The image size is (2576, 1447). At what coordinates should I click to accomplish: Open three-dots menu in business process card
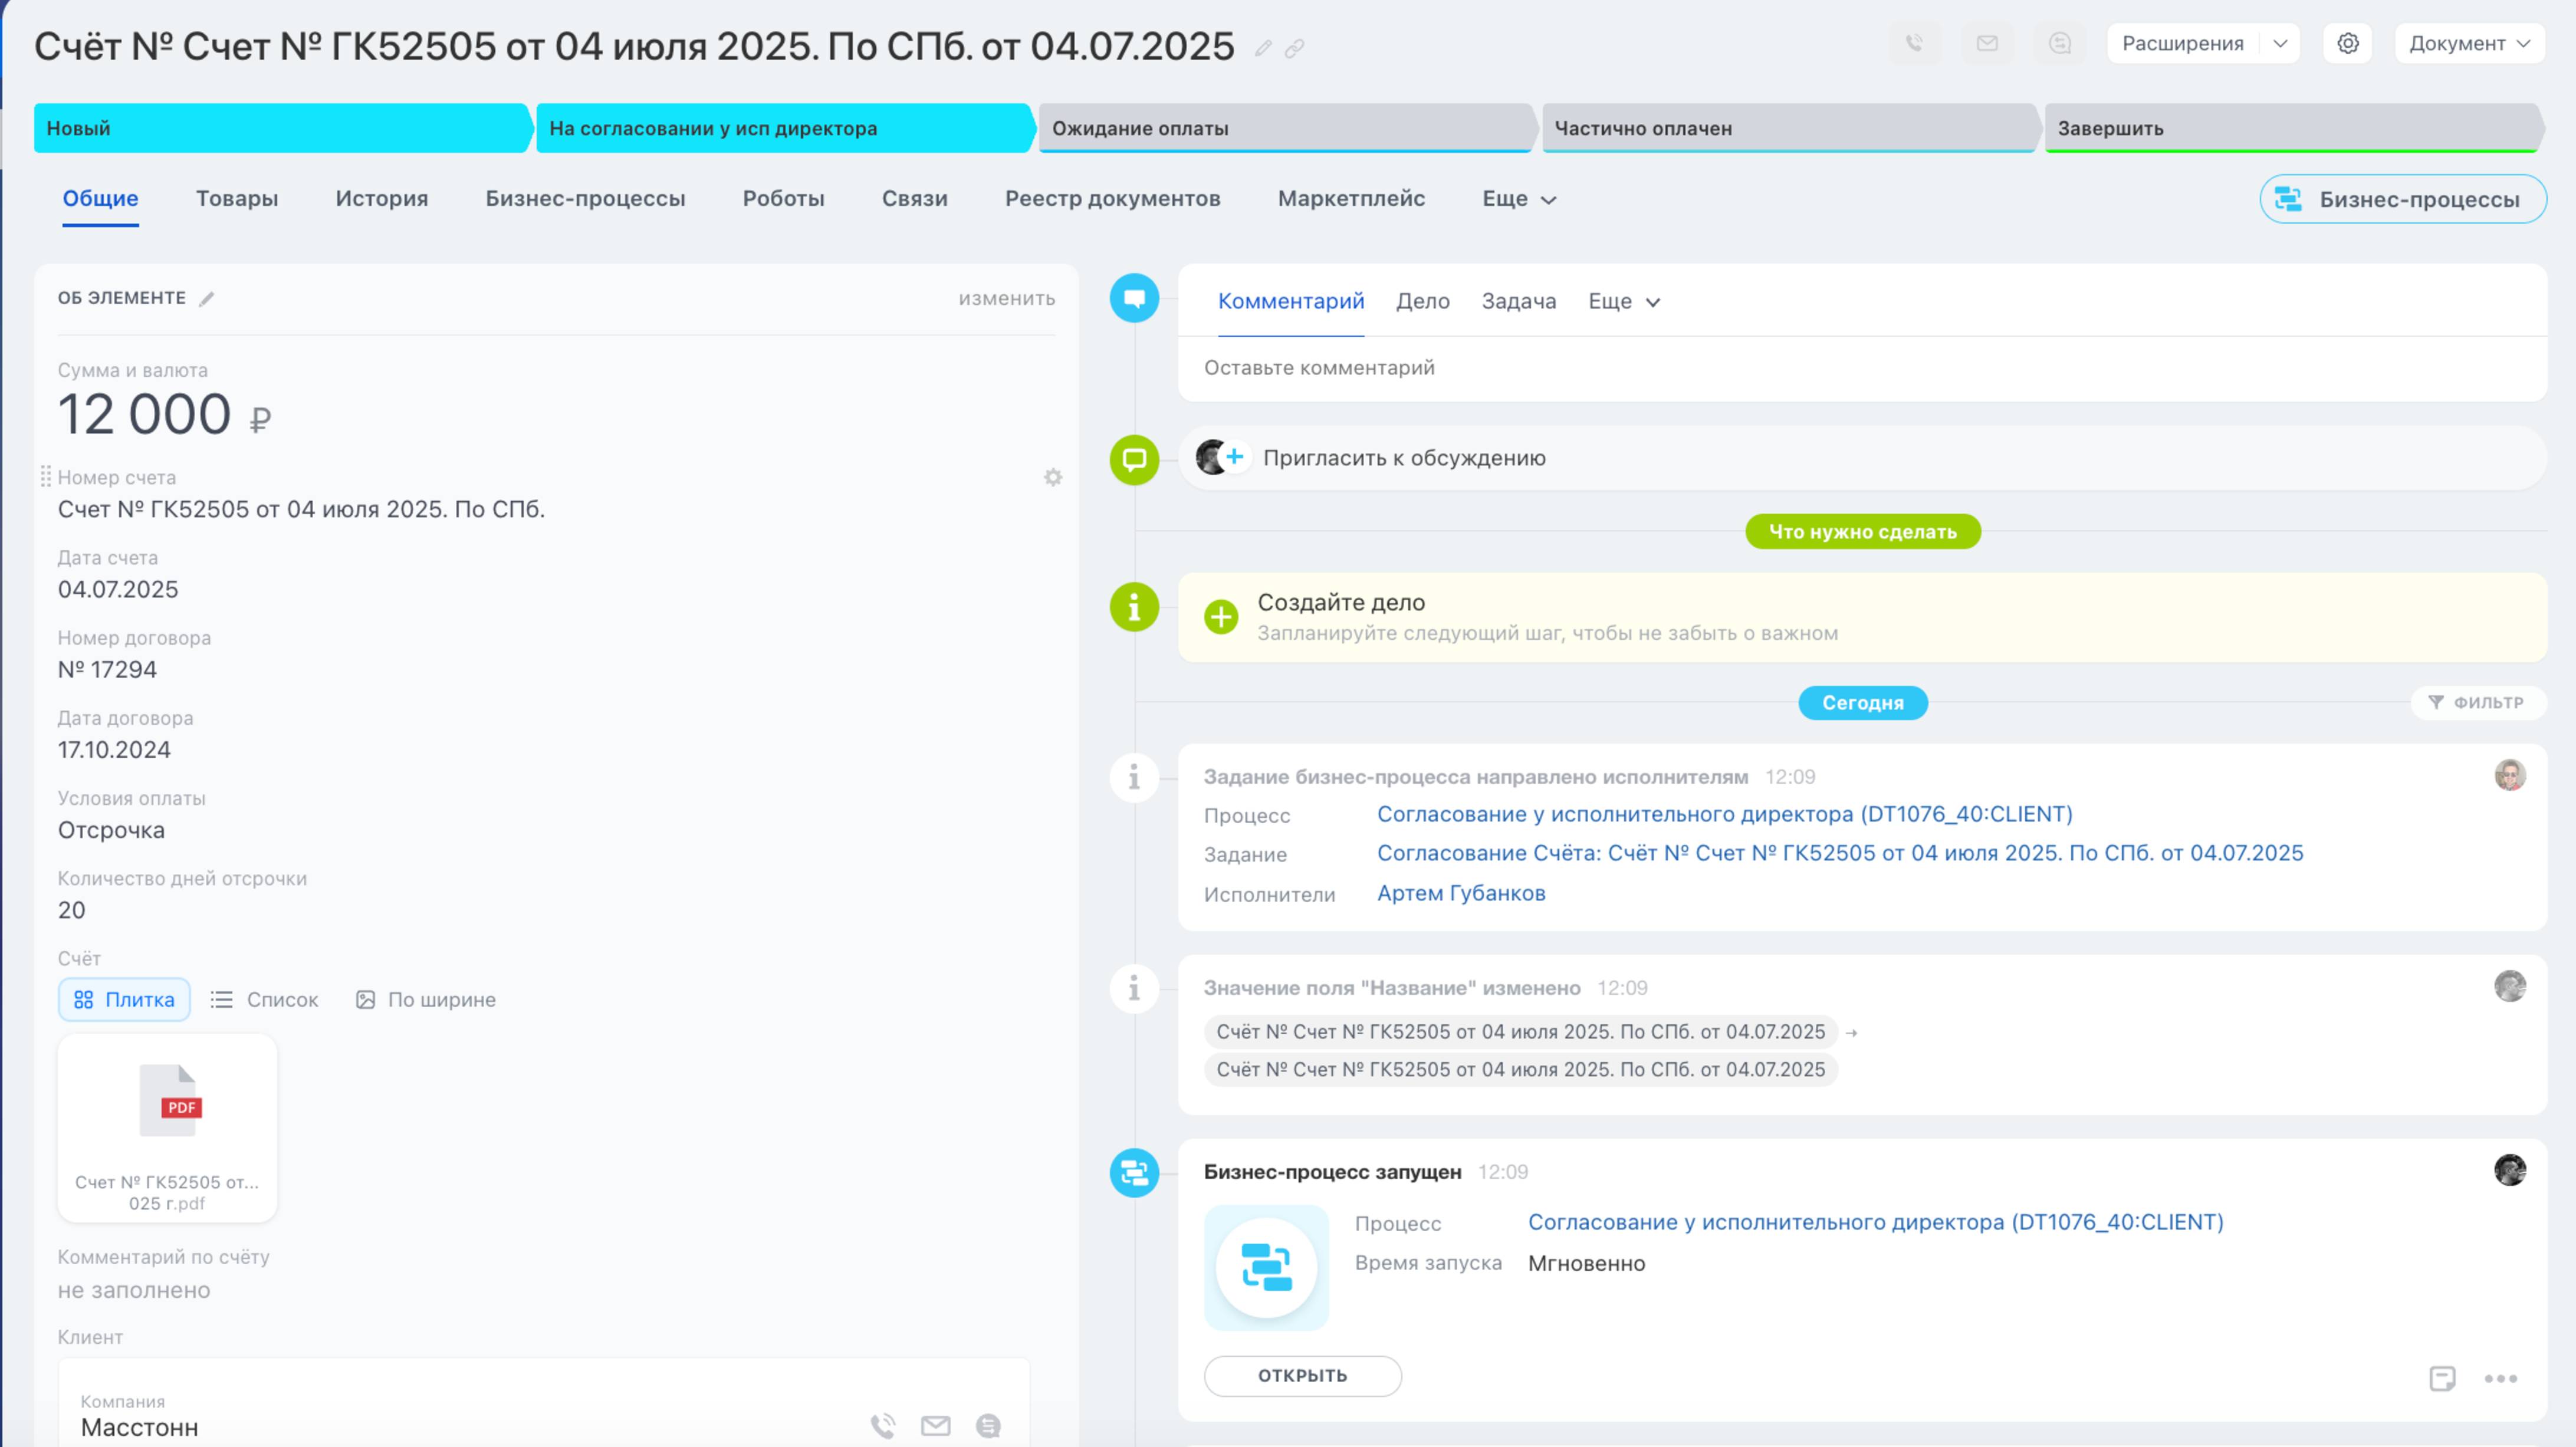coord(2500,1378)
